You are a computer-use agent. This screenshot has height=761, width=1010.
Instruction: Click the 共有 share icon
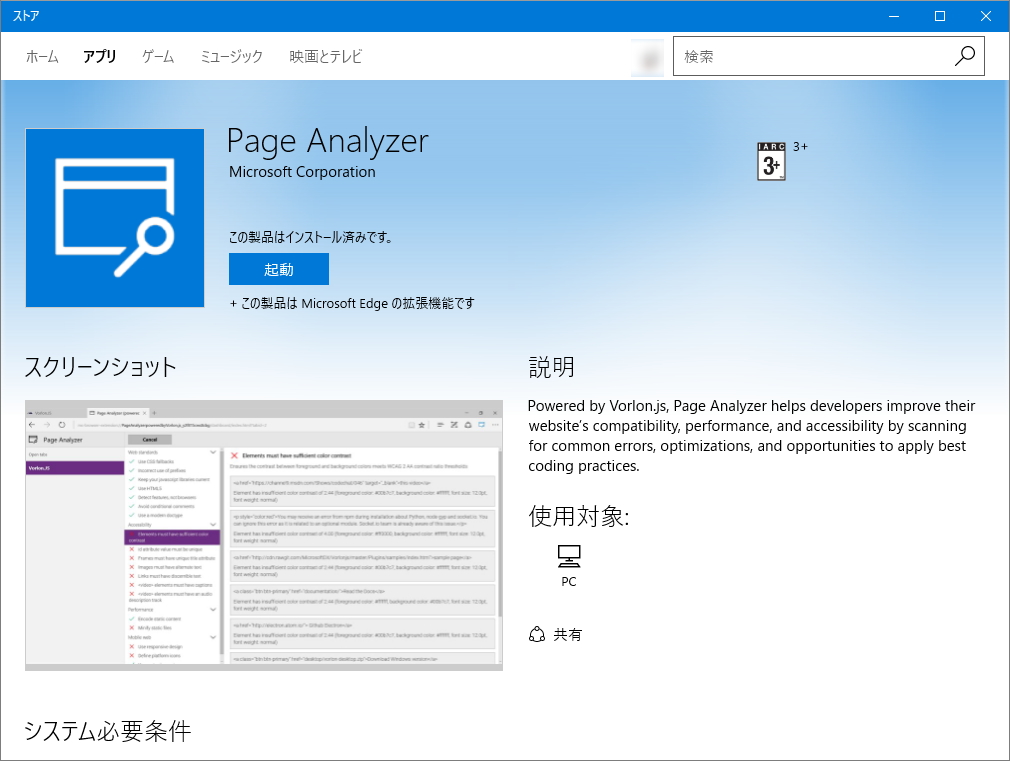(539, 634)
